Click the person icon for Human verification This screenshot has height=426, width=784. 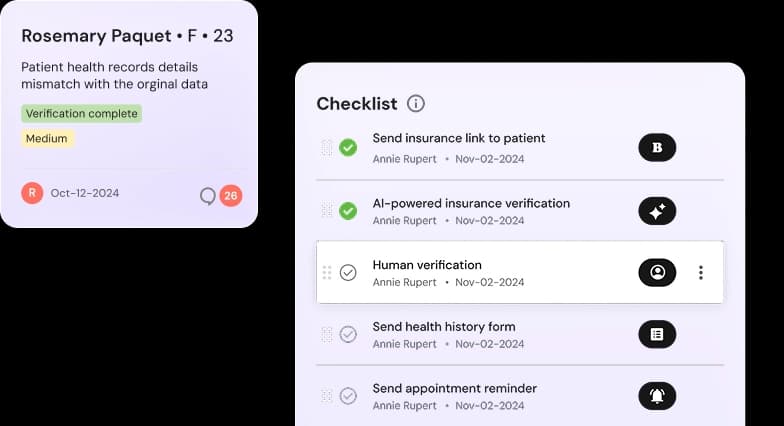657,272
